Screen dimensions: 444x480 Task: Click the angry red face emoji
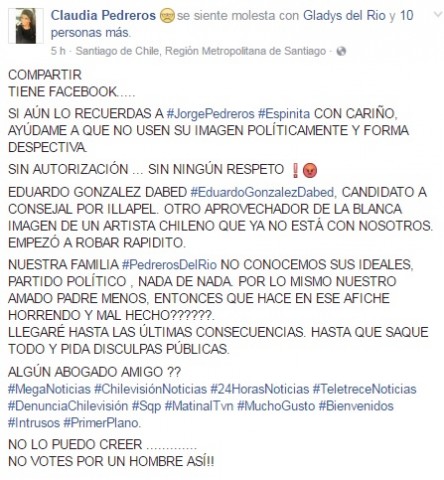point(310,170)
